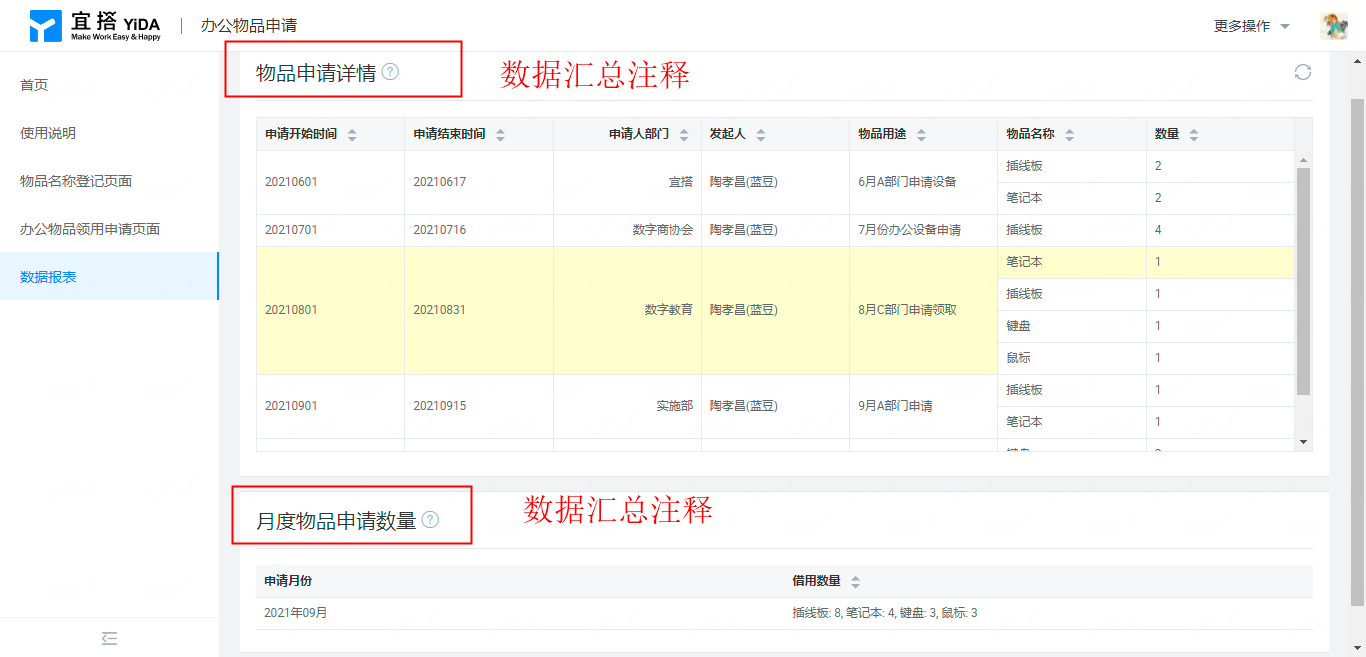Viewport: 1366px width, 657px height.
Task: Click help icon beside 月度物品申请数量
Action: coord(430,520)
